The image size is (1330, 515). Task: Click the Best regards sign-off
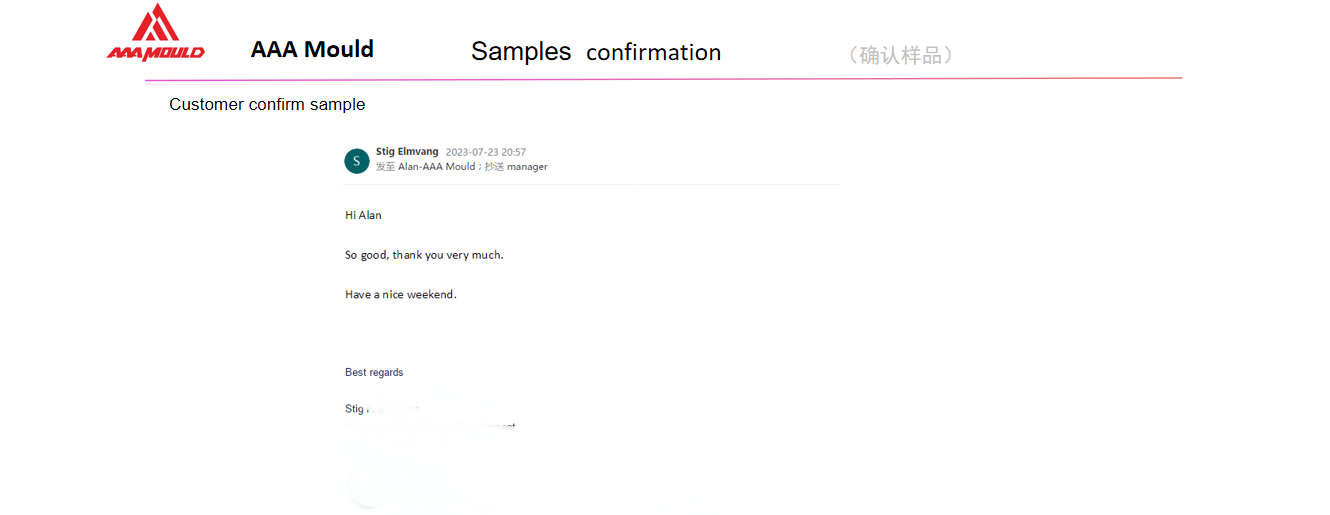coord(374,372)
